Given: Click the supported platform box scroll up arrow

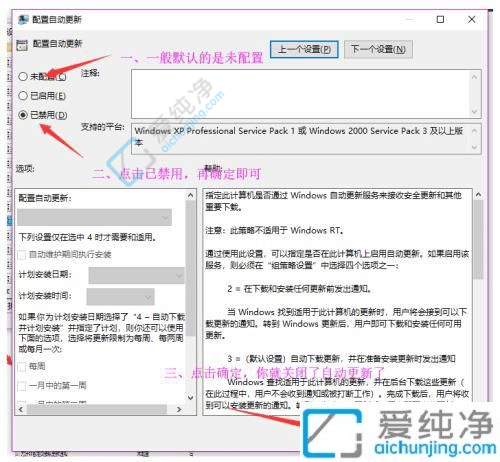Looking at the screenshot, I should pos(474,131).
